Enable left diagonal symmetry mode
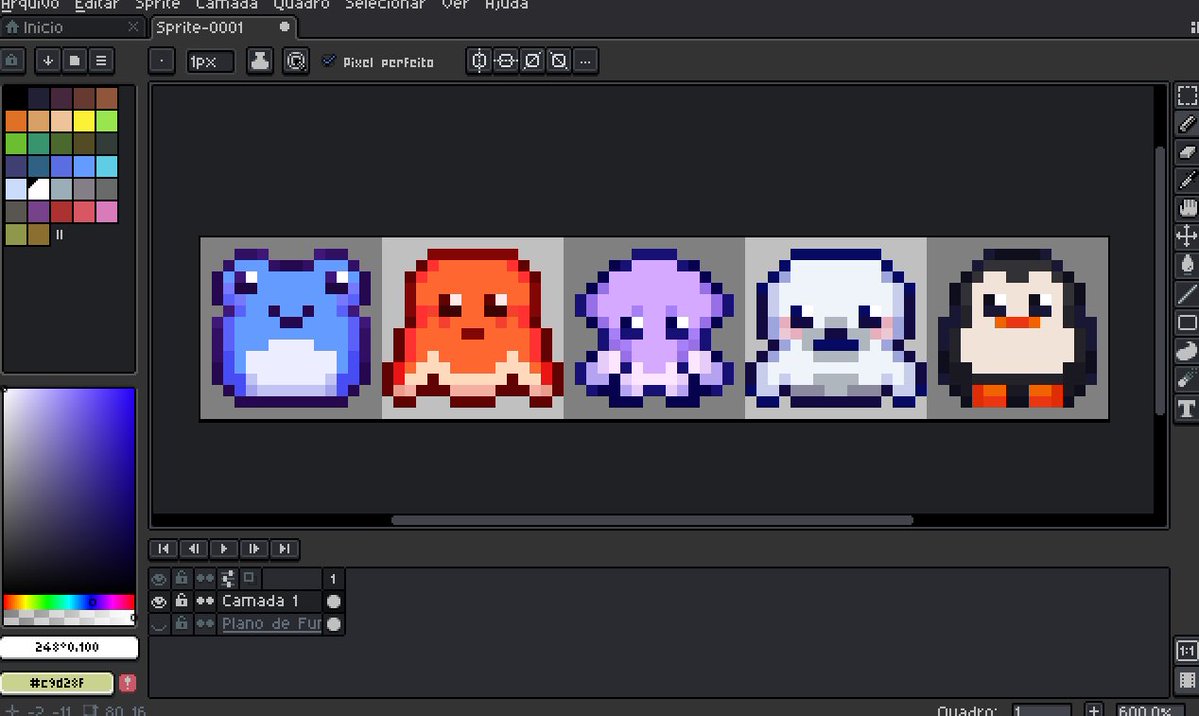The image size is (1199, 716). (559, 60)
